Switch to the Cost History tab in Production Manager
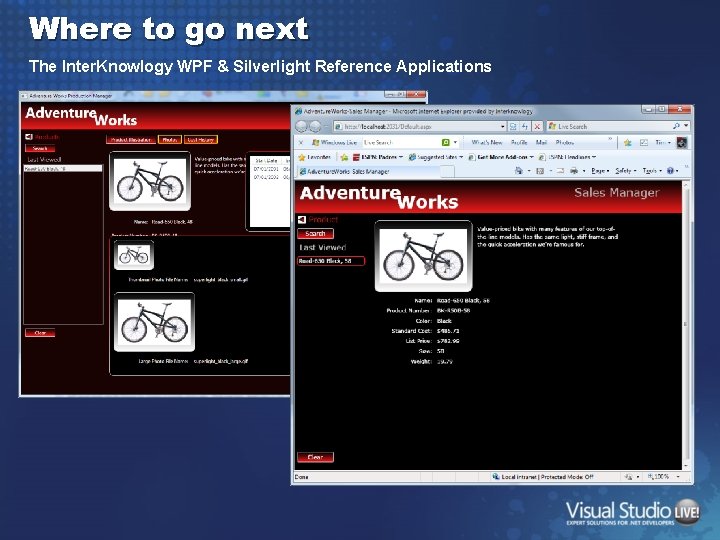 [x=201, y=140]
